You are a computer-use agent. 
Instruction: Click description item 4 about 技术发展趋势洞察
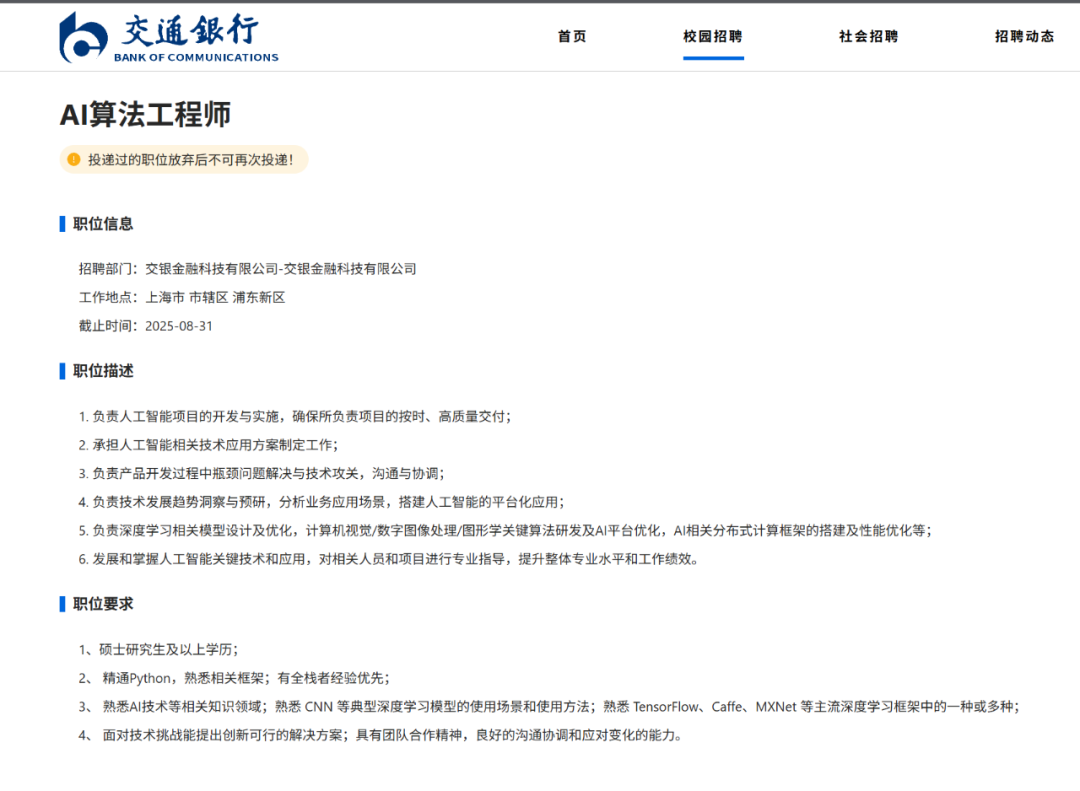[x=322, y=502]
